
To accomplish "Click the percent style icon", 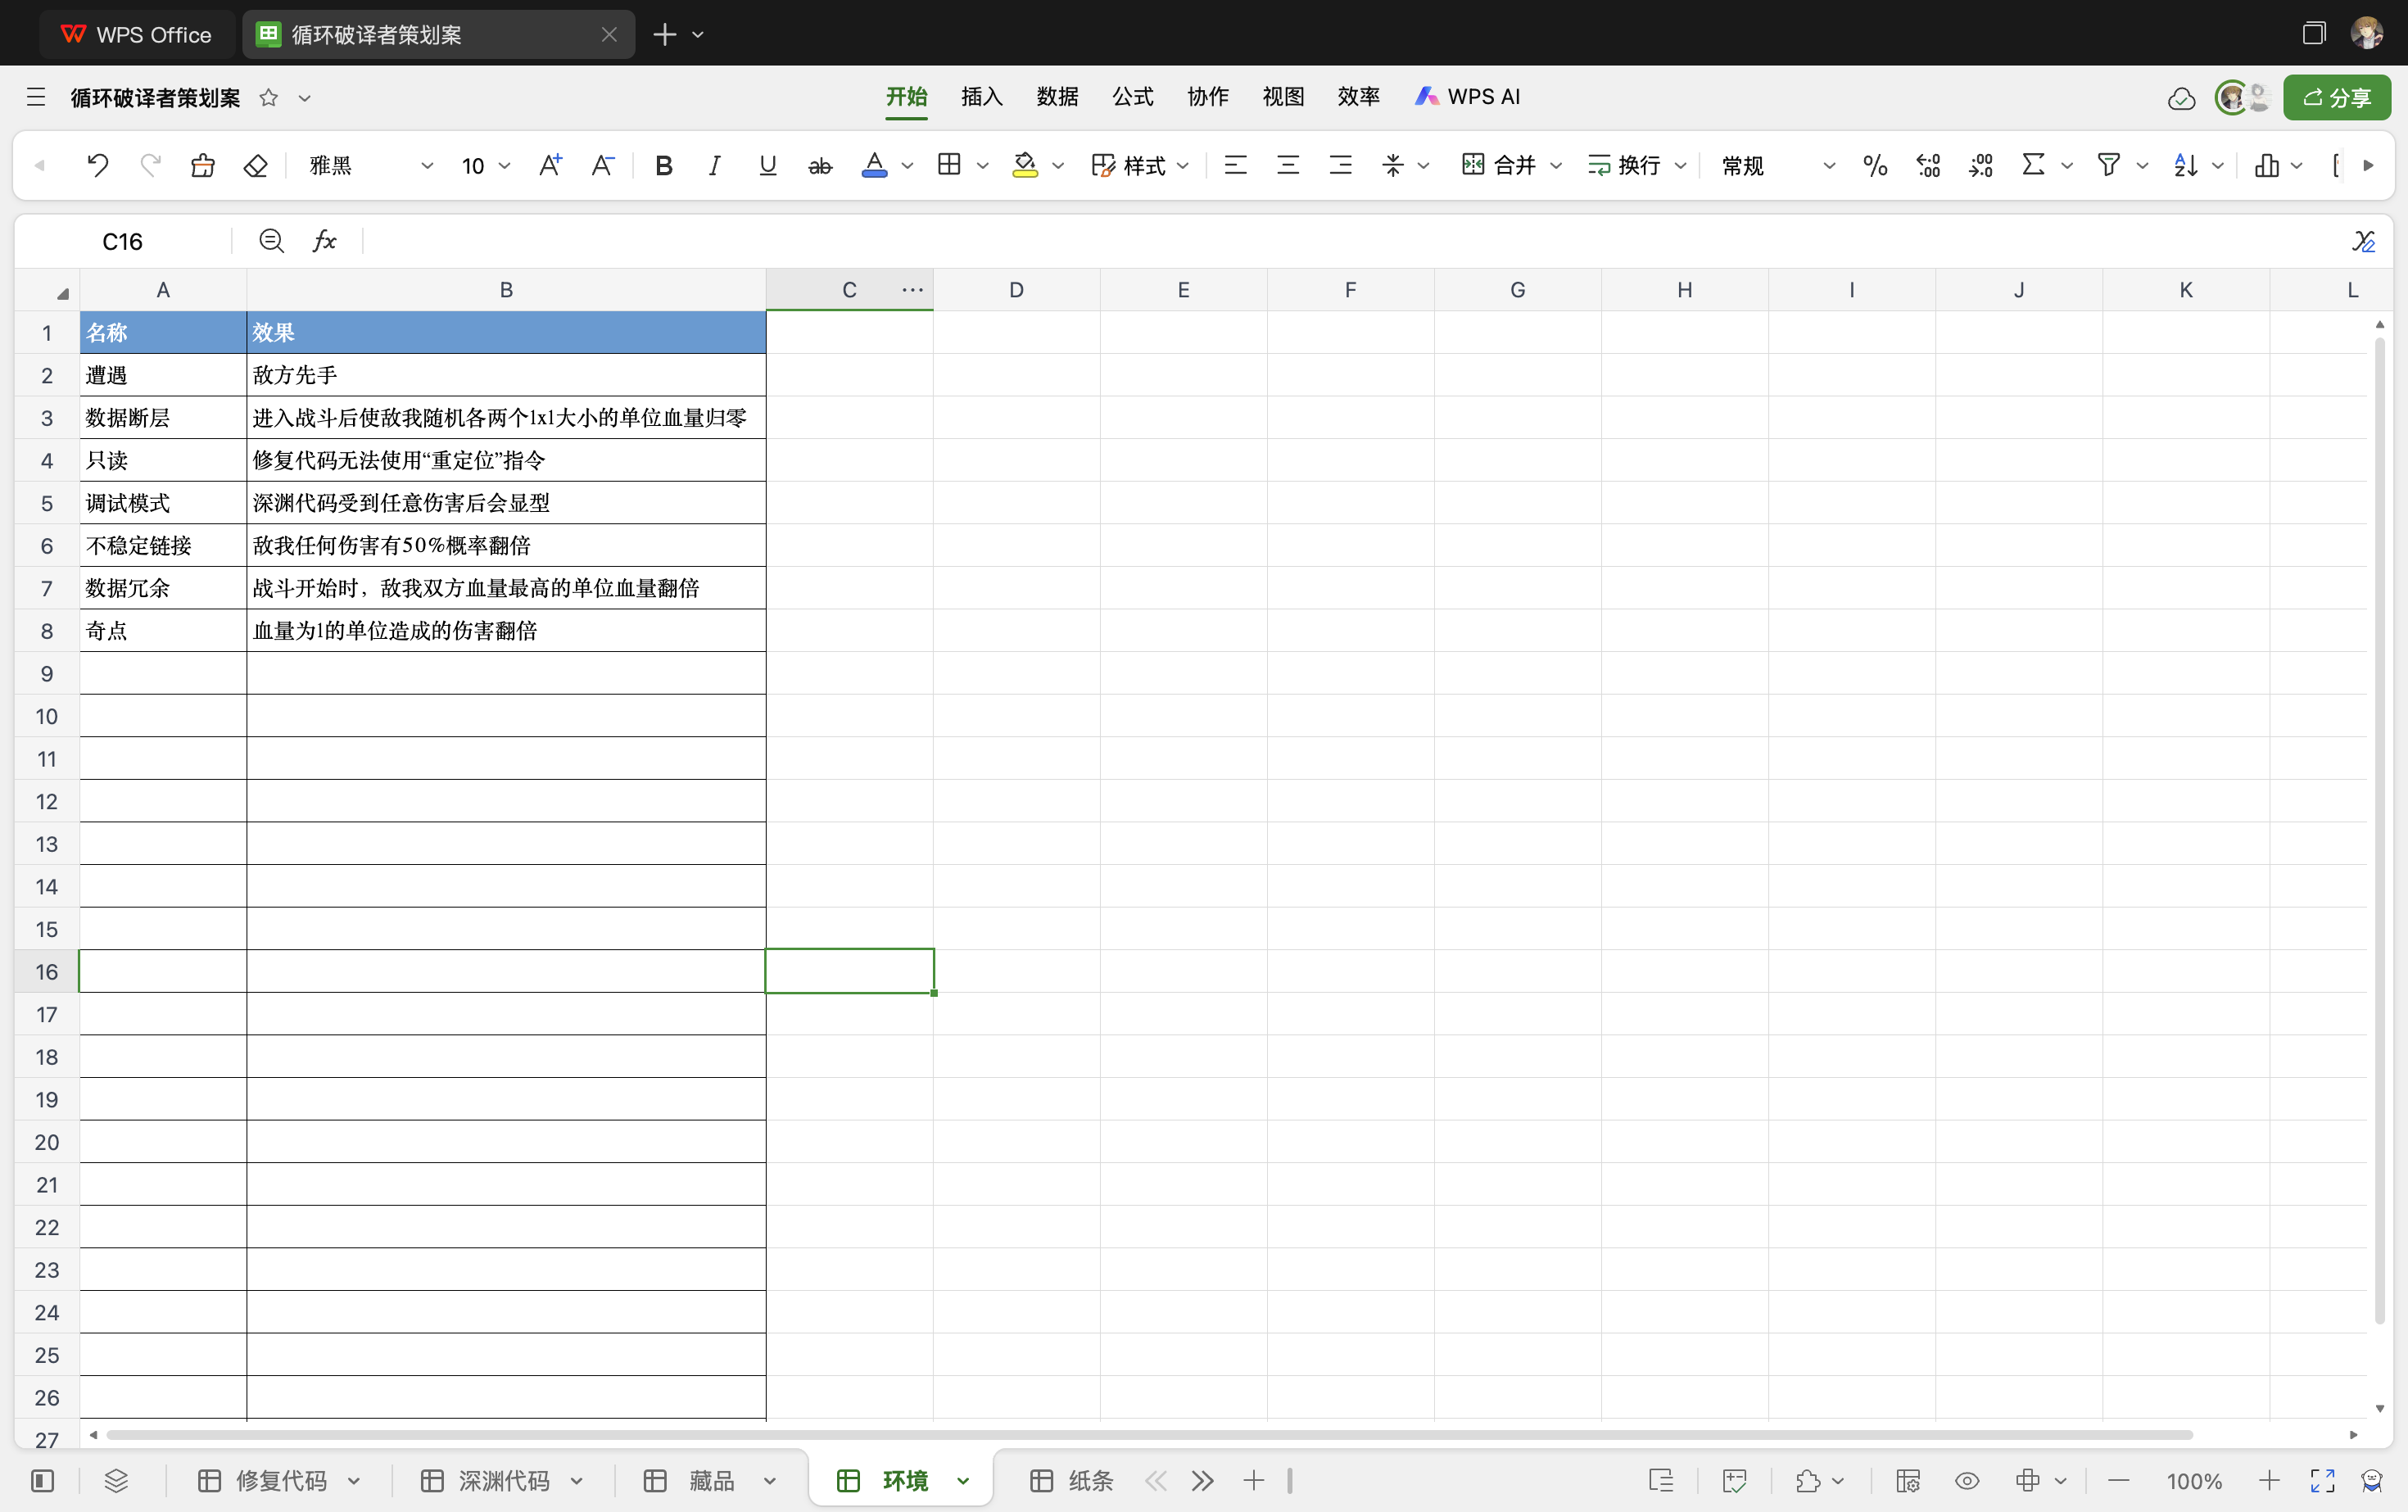I will [1875, 165].
